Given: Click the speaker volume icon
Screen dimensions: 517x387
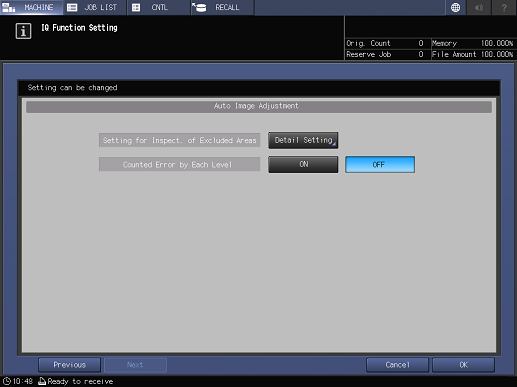Looking at the screenshot, I should (479, 7).
